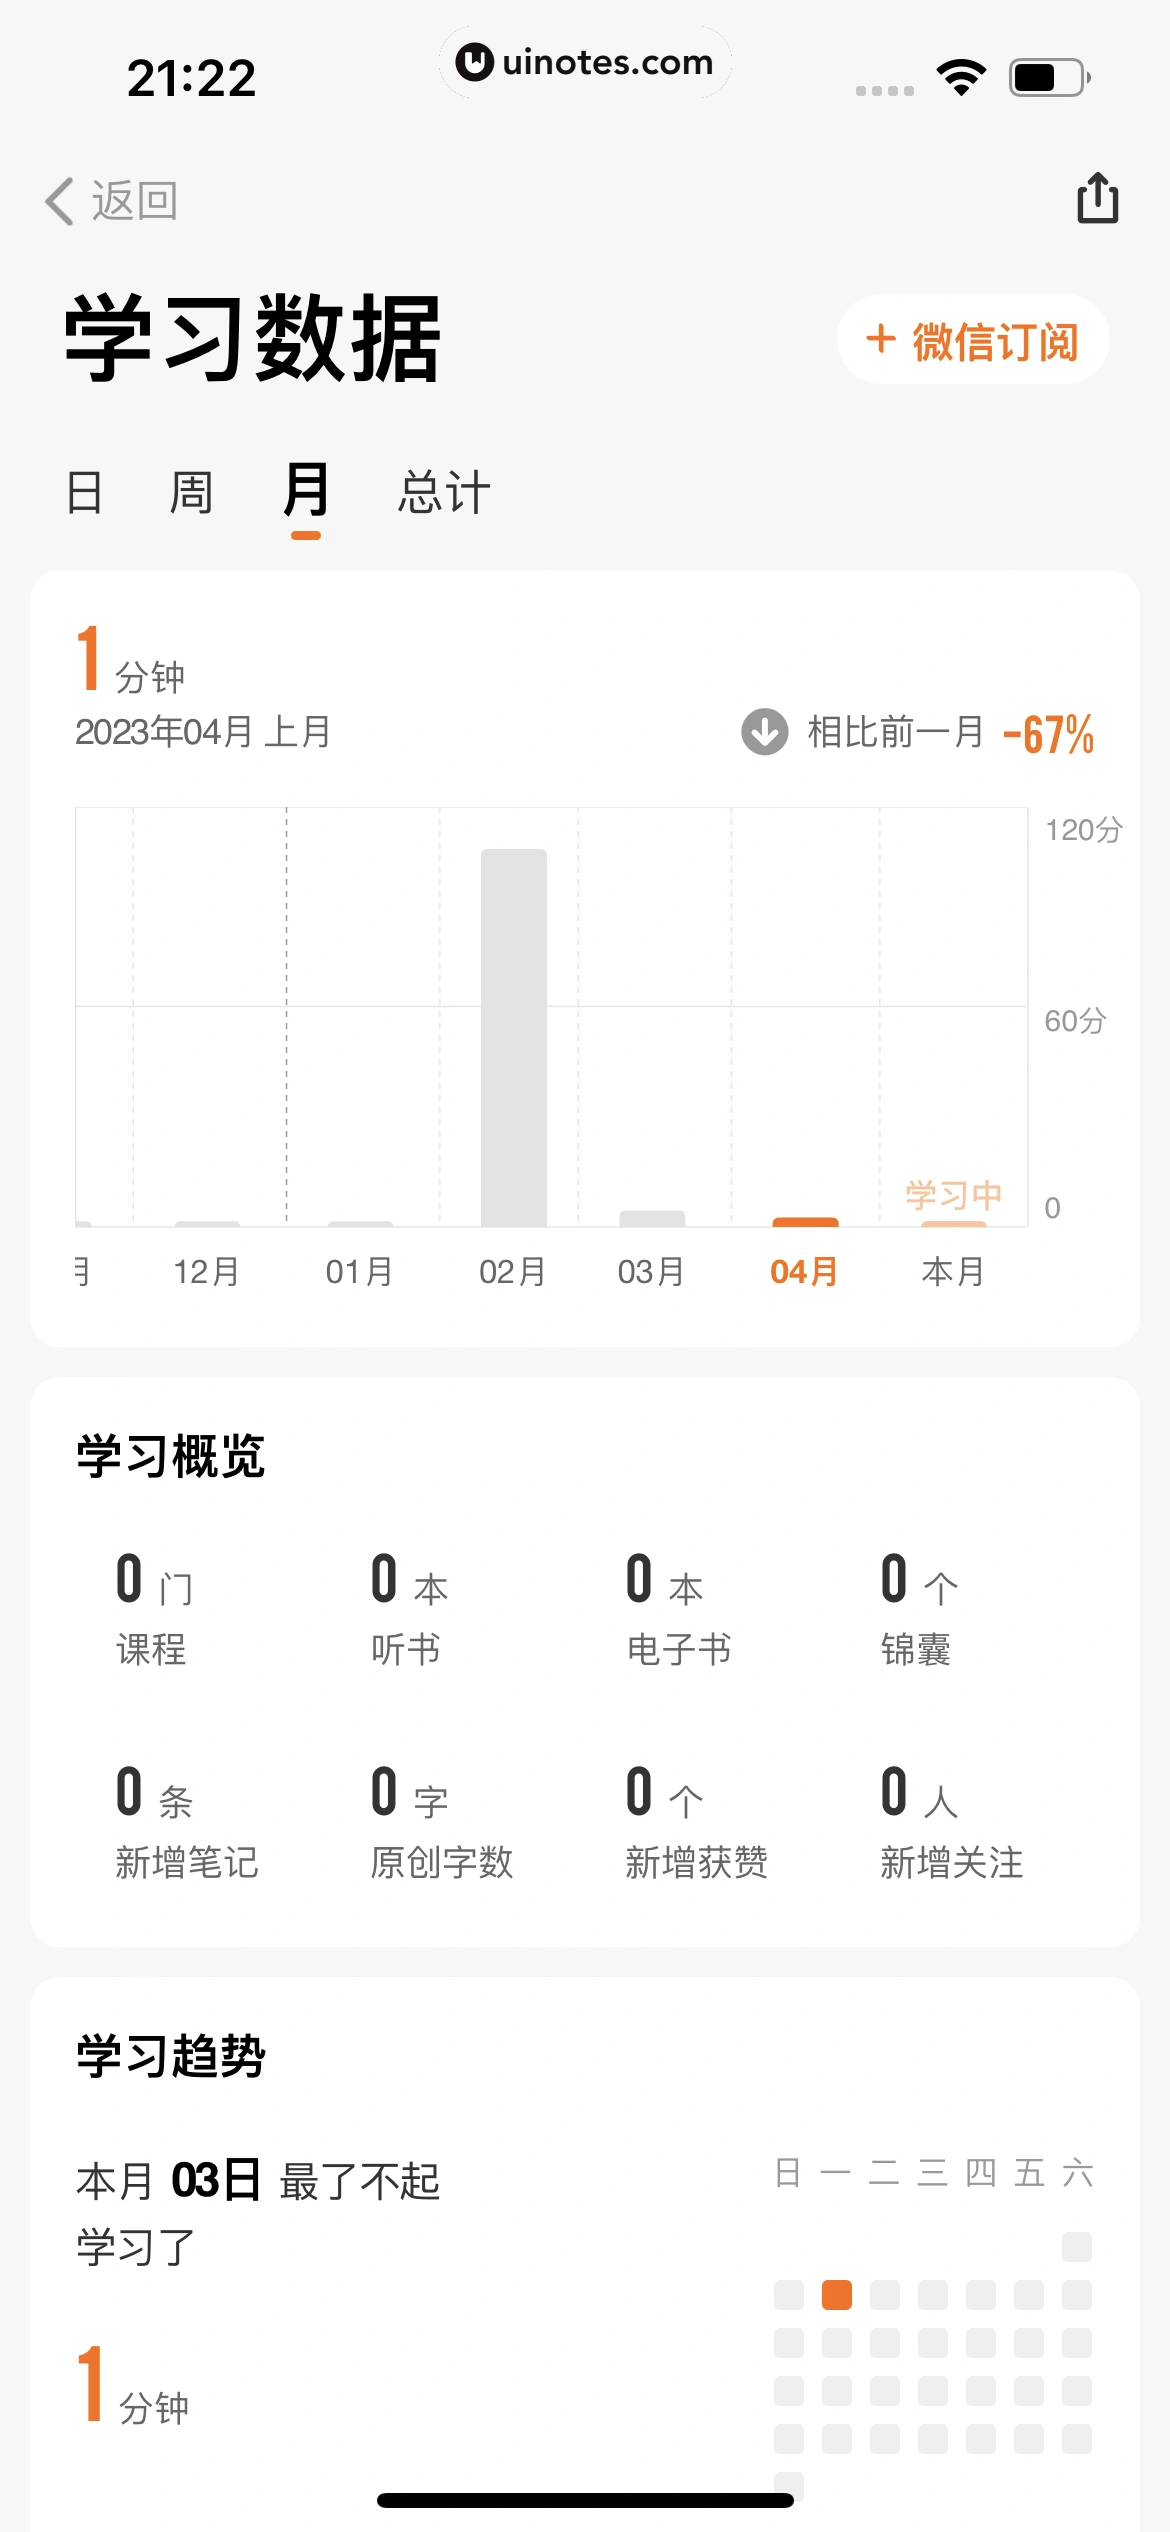Tap the plus sign in 微信订阅
Screen dimensions: 1170x2532
tap(881, 339)
